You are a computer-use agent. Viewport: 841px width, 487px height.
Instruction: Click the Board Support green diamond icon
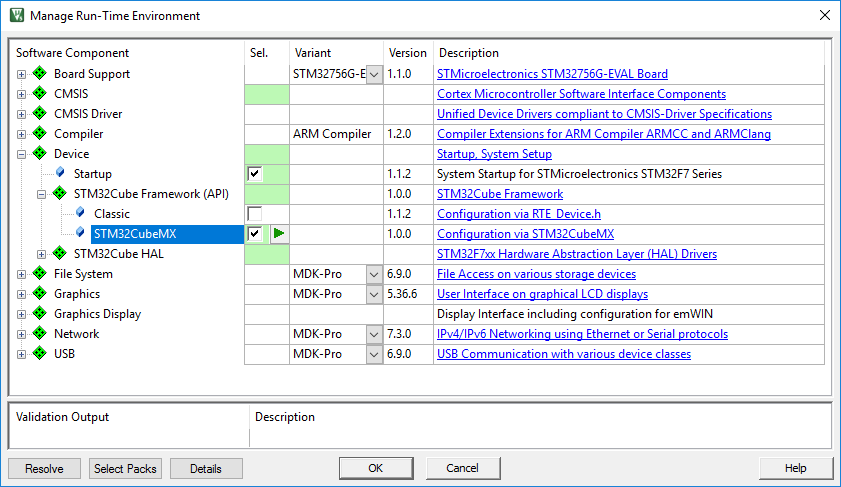click(40, 73)
